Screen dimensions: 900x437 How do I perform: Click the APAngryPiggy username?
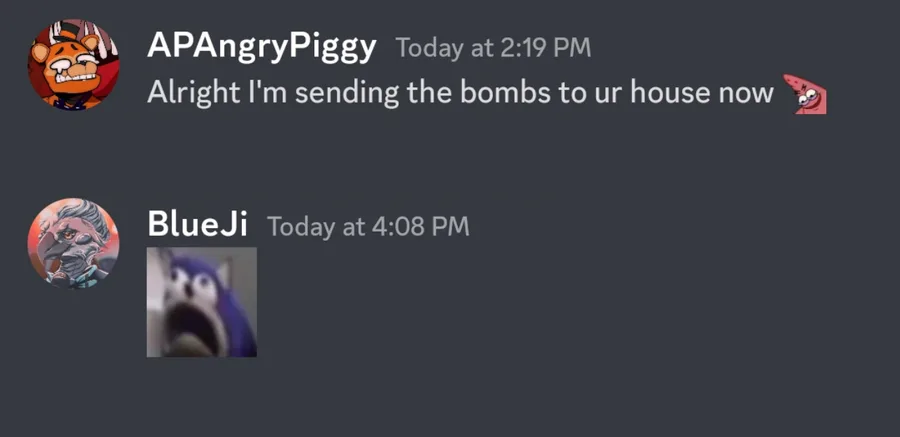tap(261, 47)
